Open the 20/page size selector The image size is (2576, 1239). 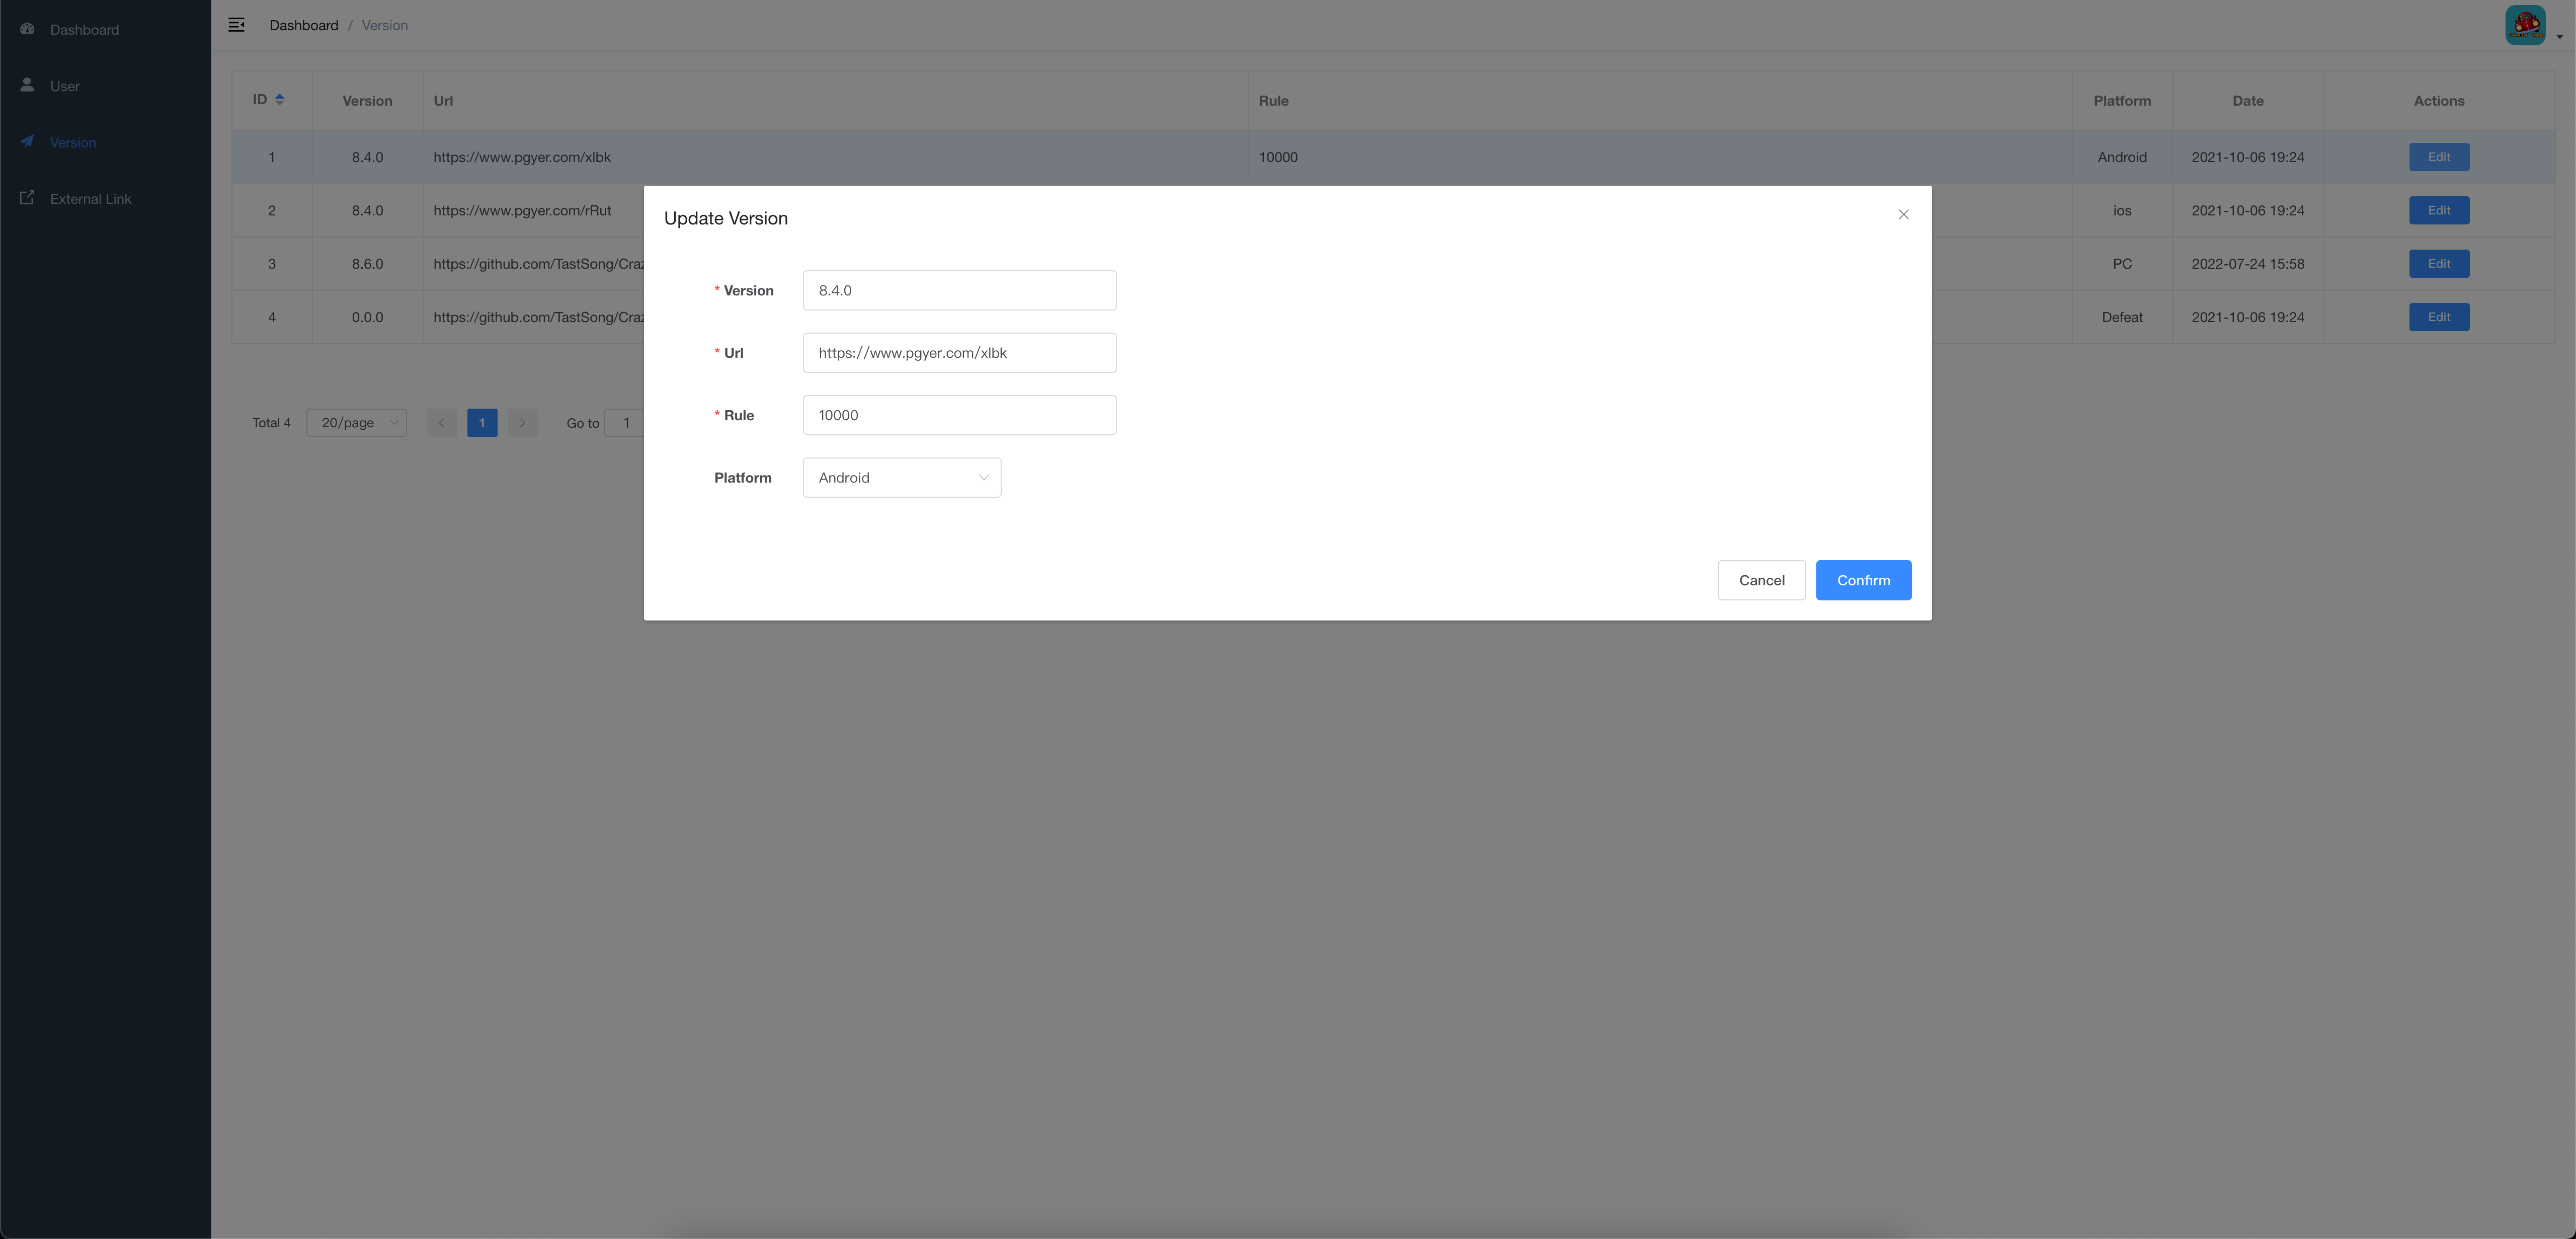[x=356, y=423]
